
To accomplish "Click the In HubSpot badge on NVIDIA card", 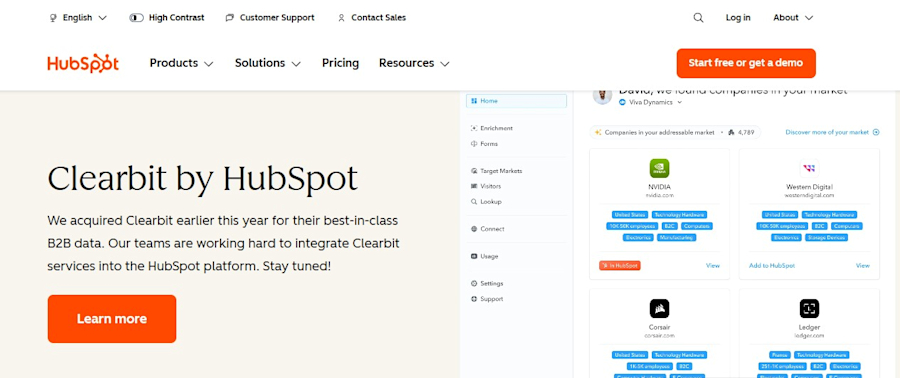I will [x=619, y=266].
